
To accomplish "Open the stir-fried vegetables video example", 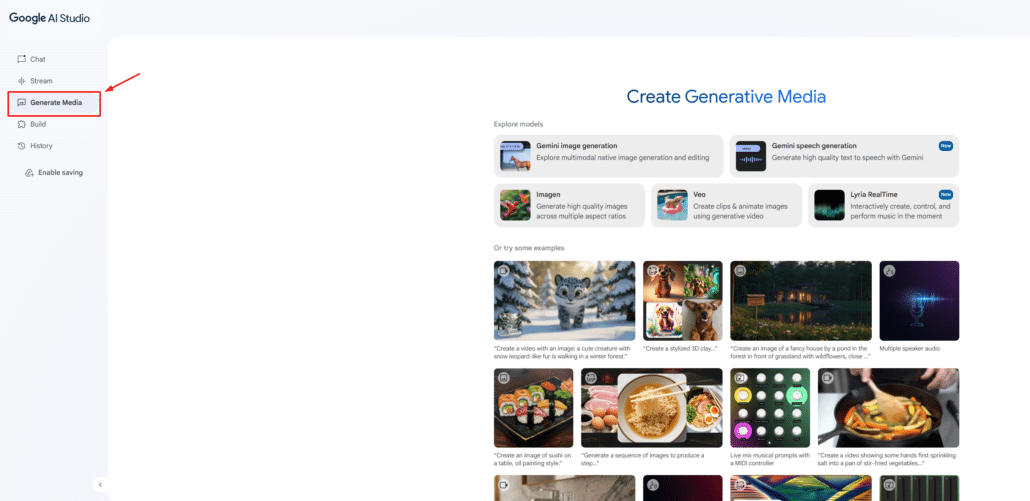I will click(x=888, y=408).
